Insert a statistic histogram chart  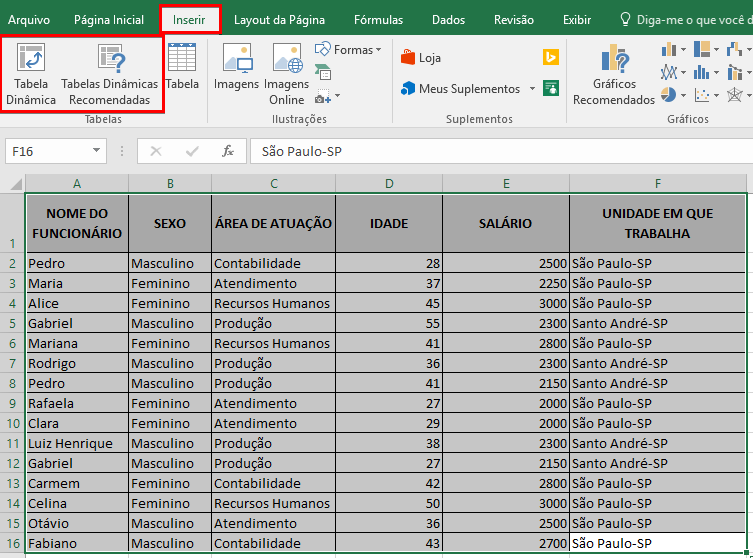pos(702,72)
